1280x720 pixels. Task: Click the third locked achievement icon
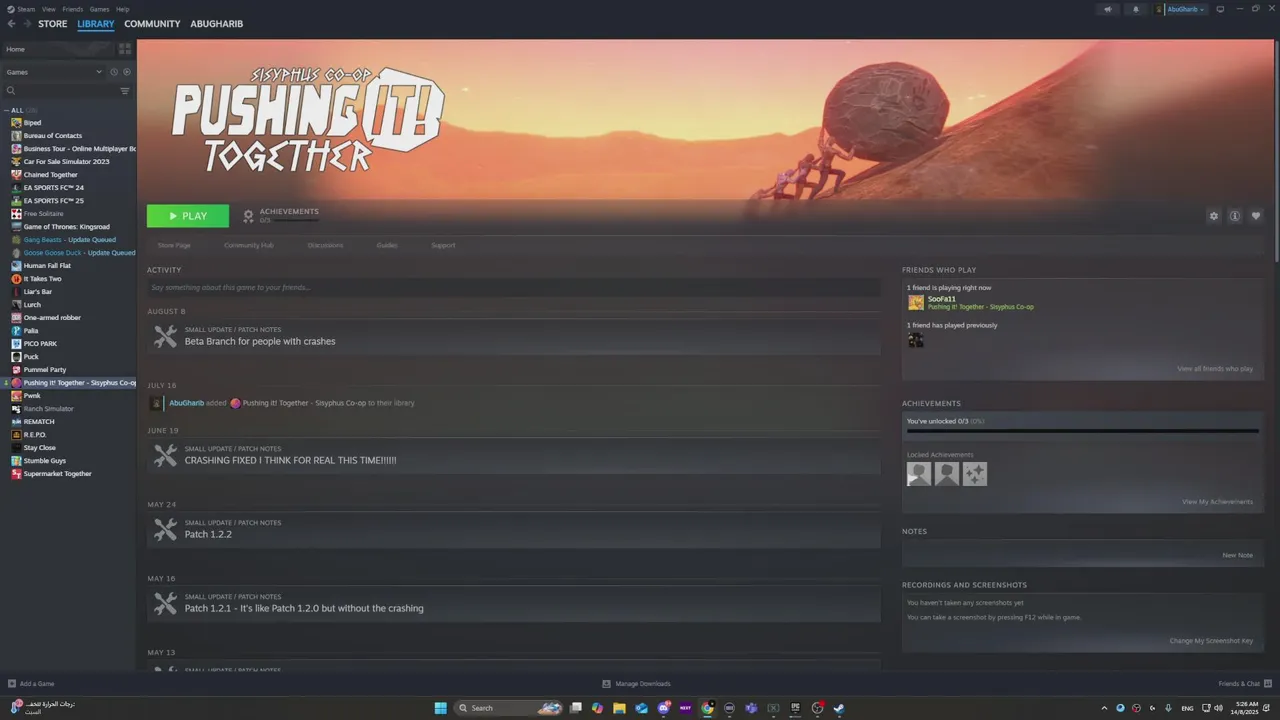(x=975, y=474)
